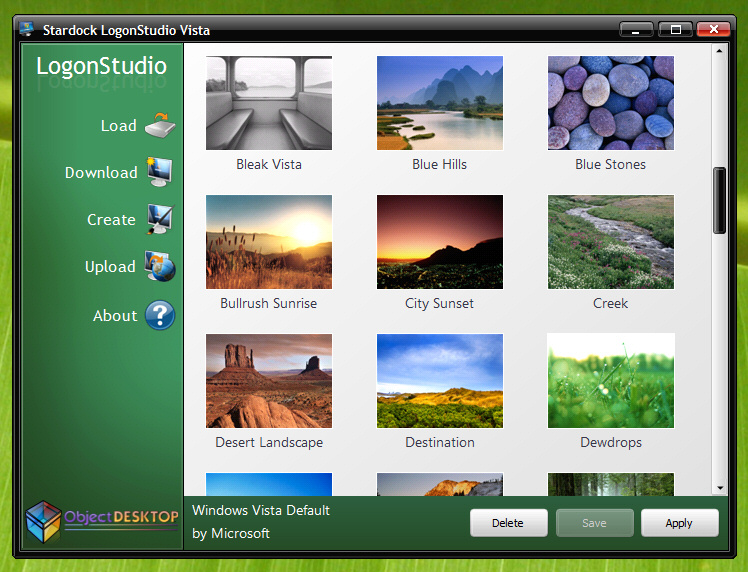Select the Create paintbrush monitor icon
748x572 pixels.
[160, 219]
